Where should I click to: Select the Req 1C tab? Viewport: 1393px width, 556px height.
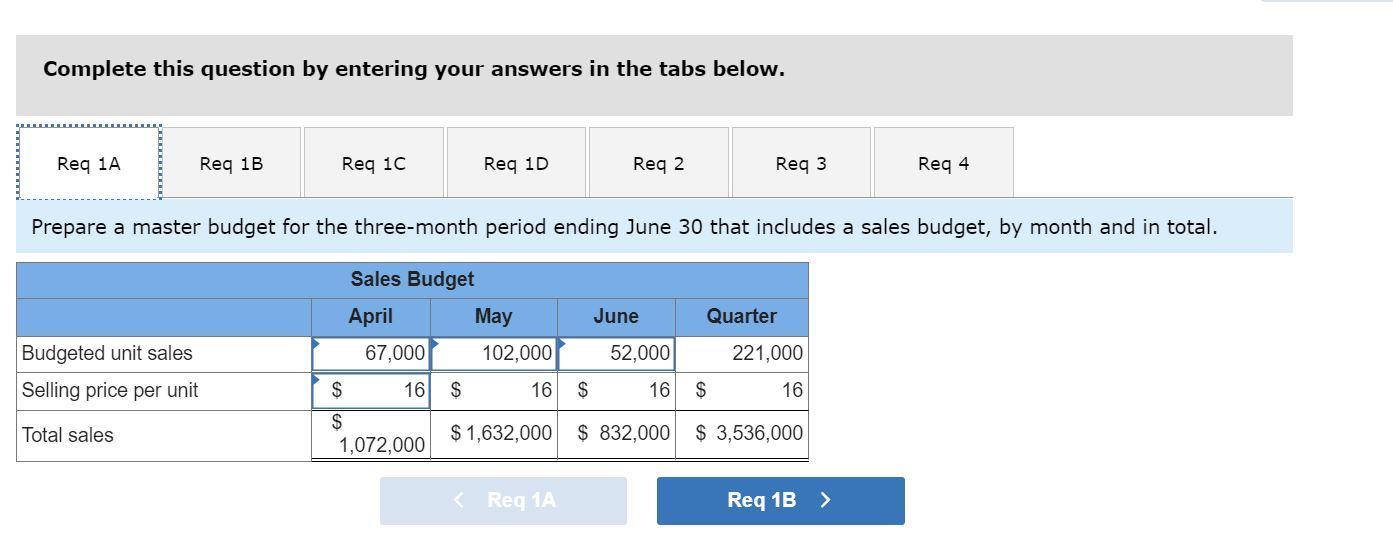pos(373,163)
